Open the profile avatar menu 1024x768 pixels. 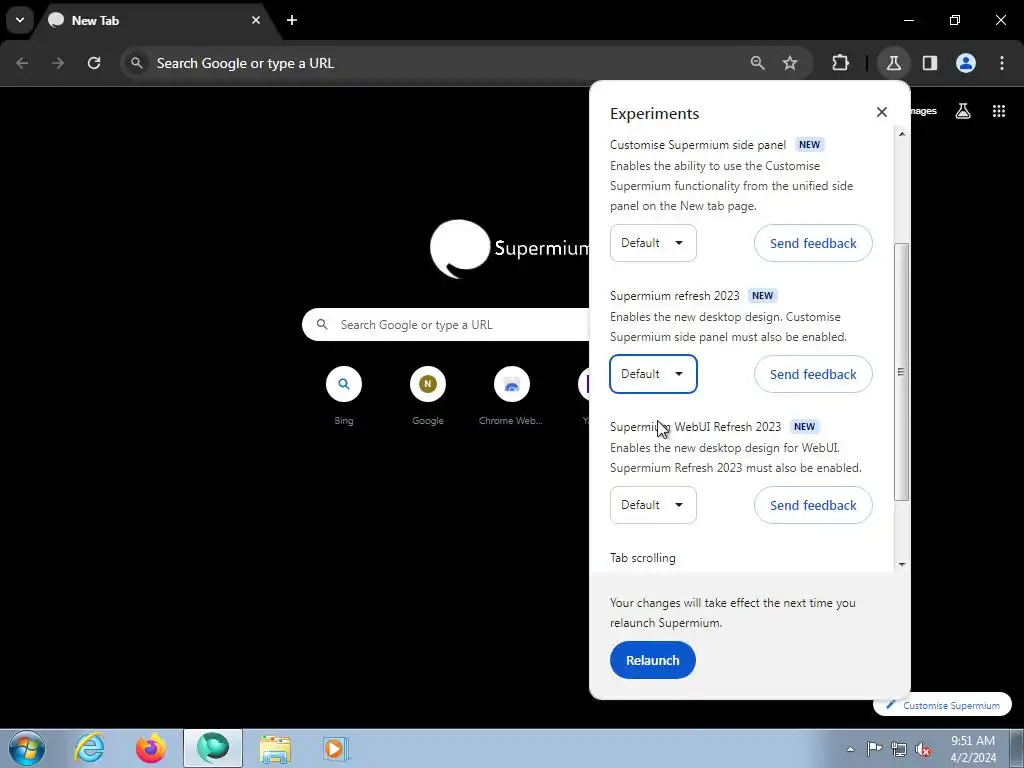click(x=966, y=63)
